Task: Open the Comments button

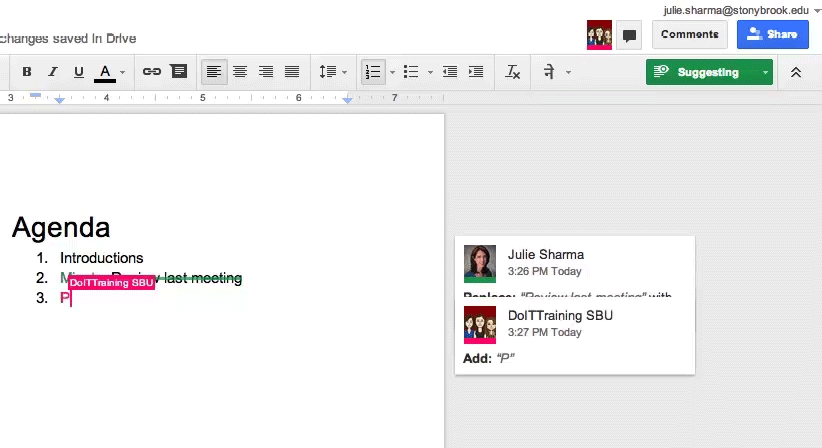Action: tap(689, 35)
